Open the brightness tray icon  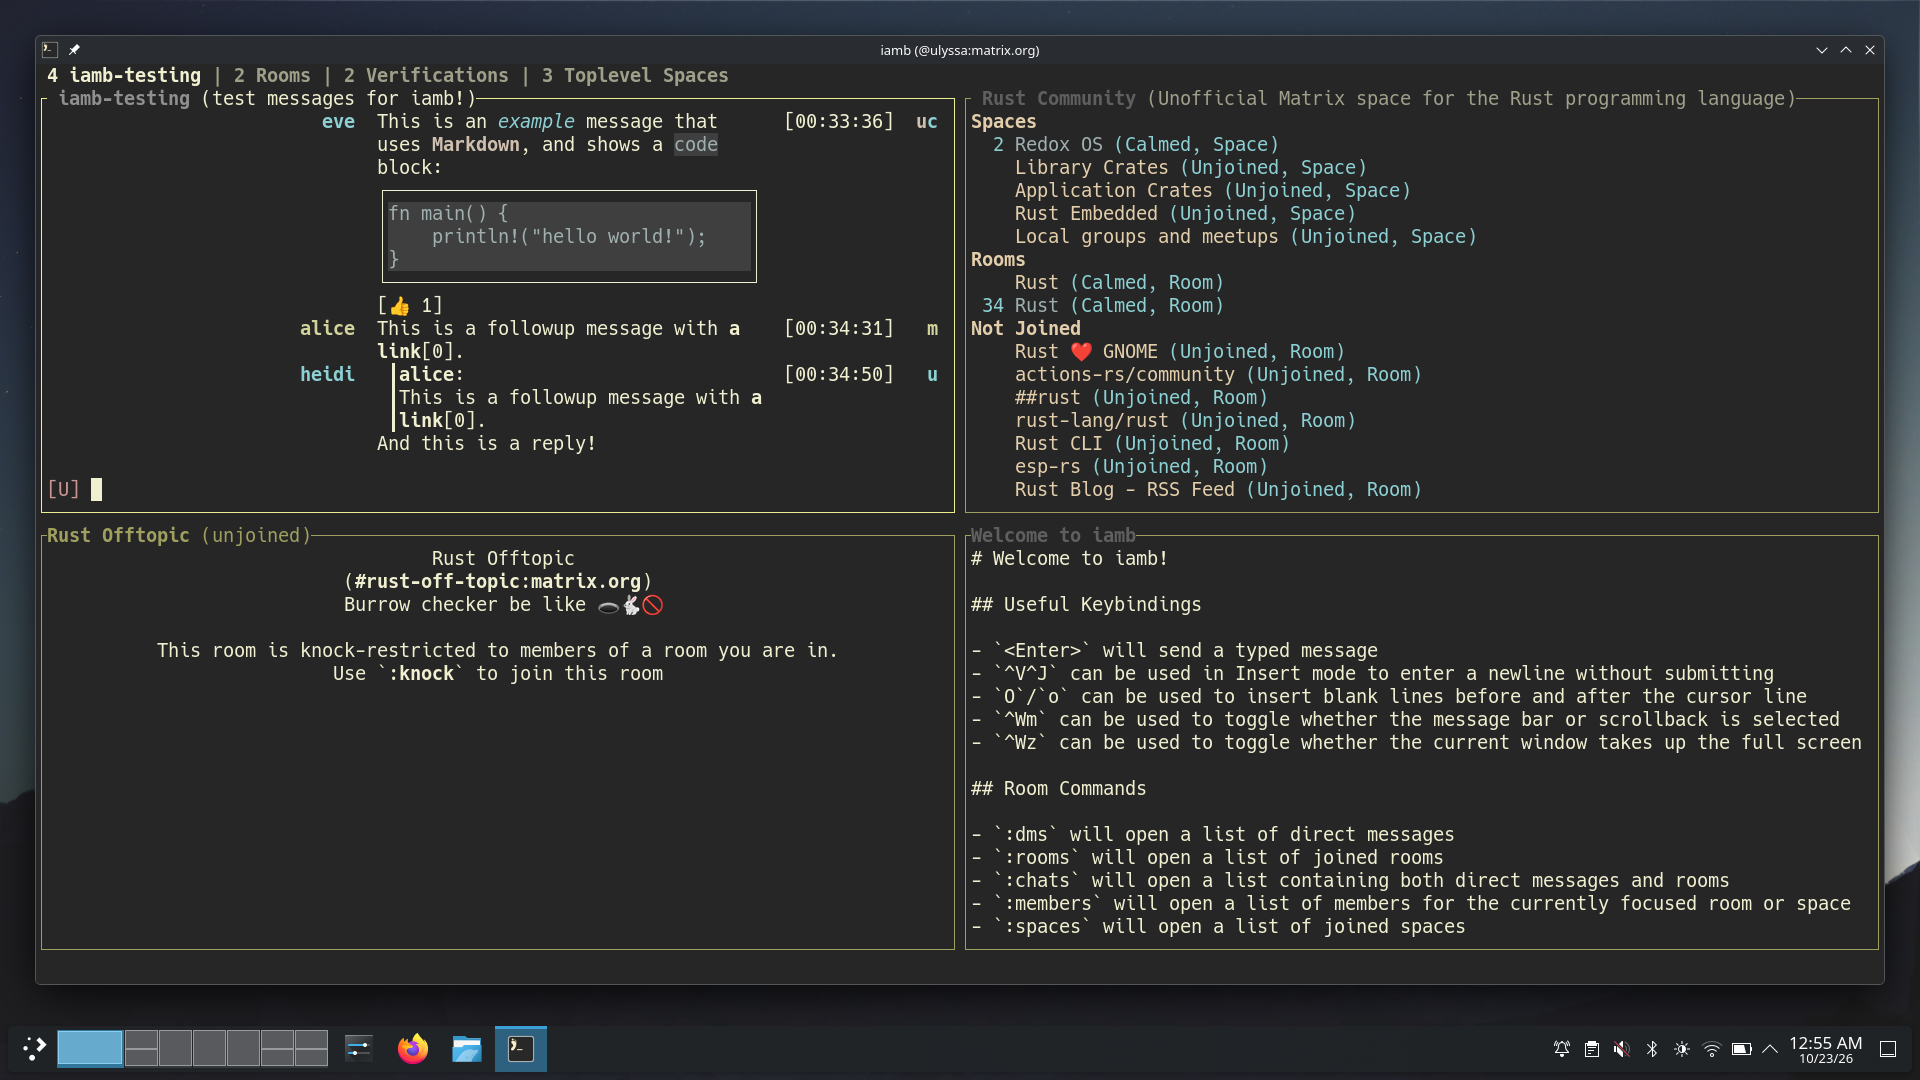(1682, 1049)
